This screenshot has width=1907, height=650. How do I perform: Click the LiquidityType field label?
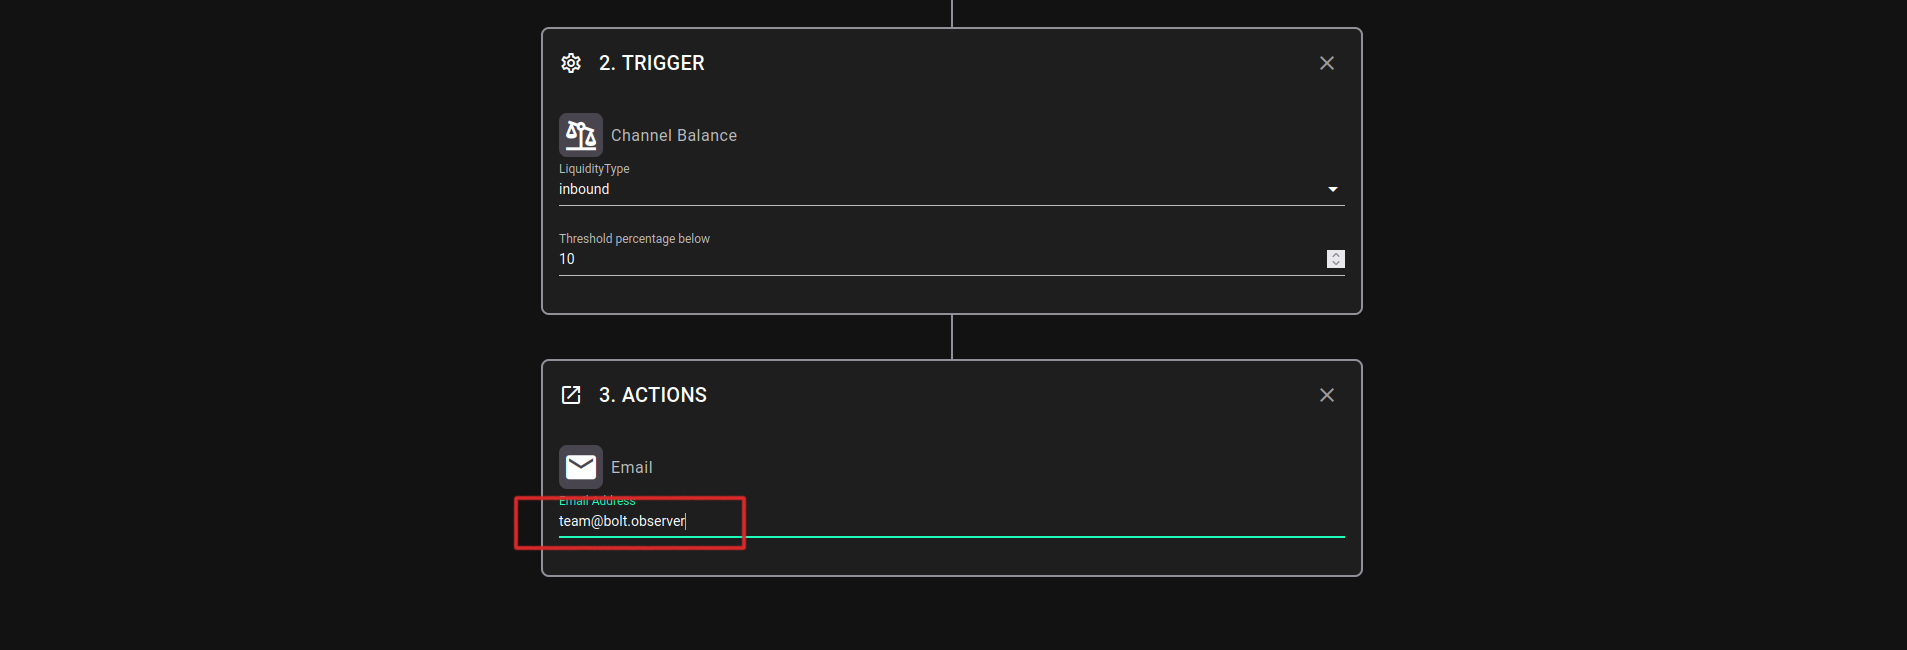point(594,169)
